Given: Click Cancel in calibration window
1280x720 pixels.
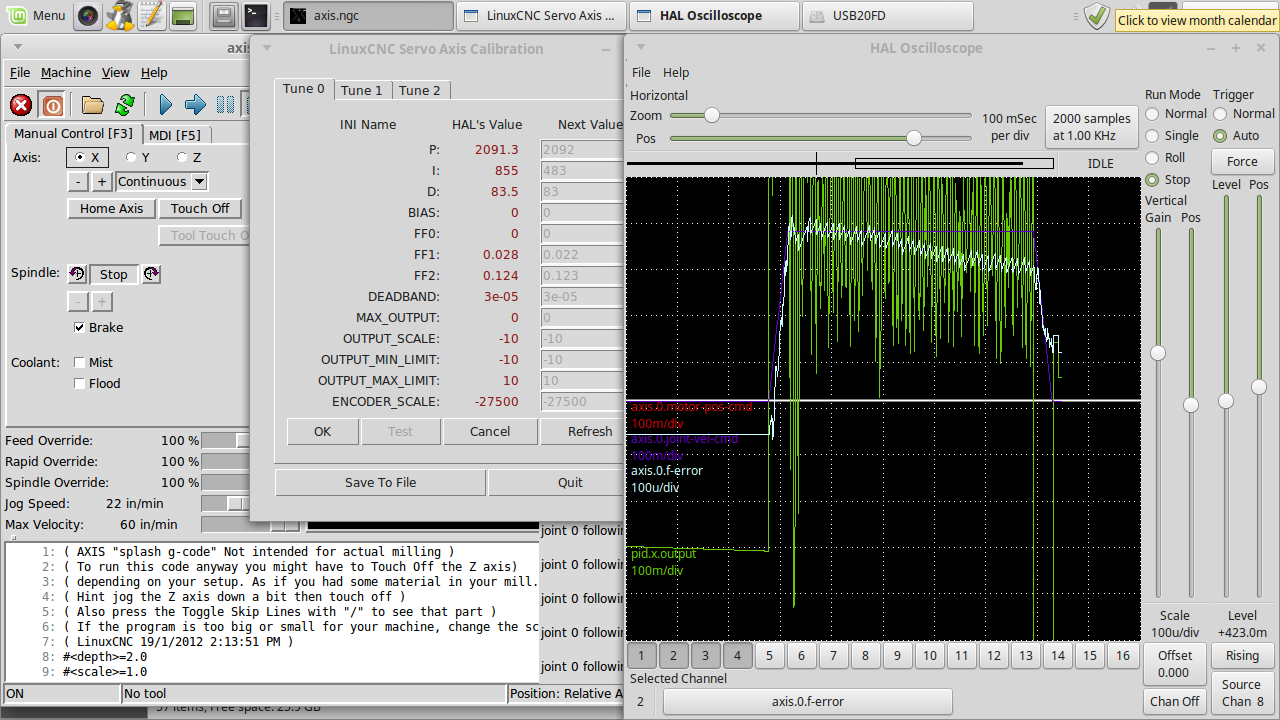Looking at the screenshot, I should click(x=490, y=431).
